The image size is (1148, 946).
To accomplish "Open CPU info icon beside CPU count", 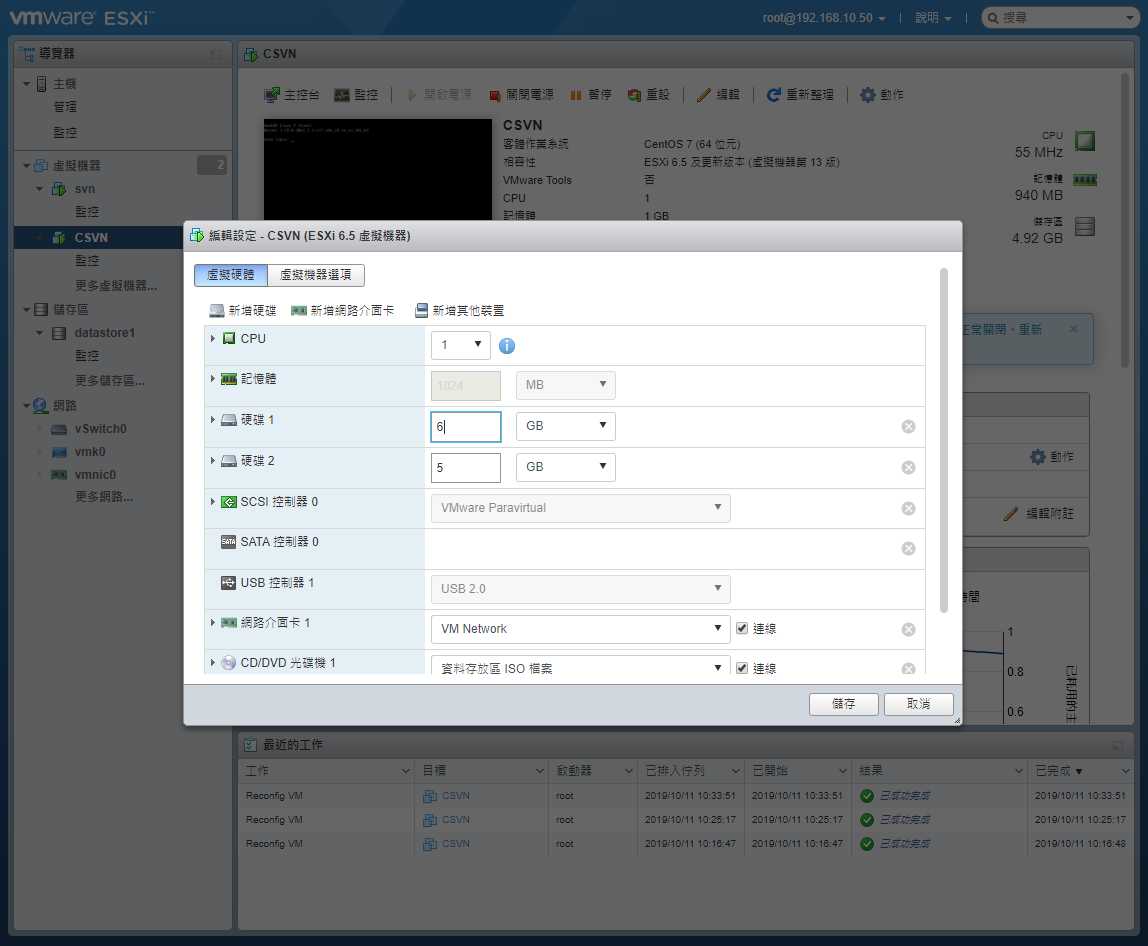I will click(x=507, y=346).
